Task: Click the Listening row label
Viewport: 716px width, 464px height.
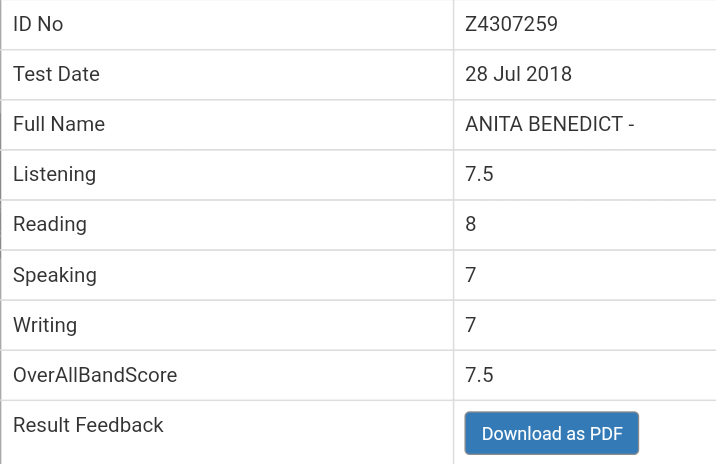Action: pos(54,174)
